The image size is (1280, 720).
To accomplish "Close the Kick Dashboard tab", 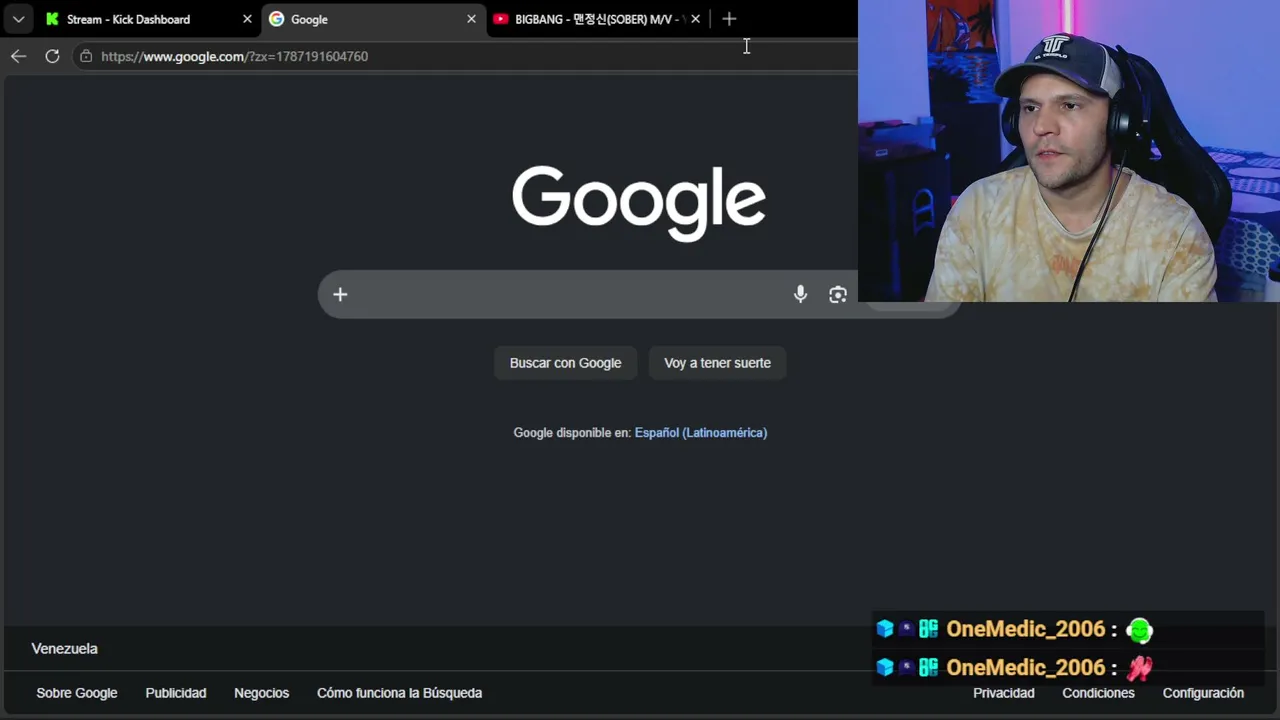I will 247,19.
